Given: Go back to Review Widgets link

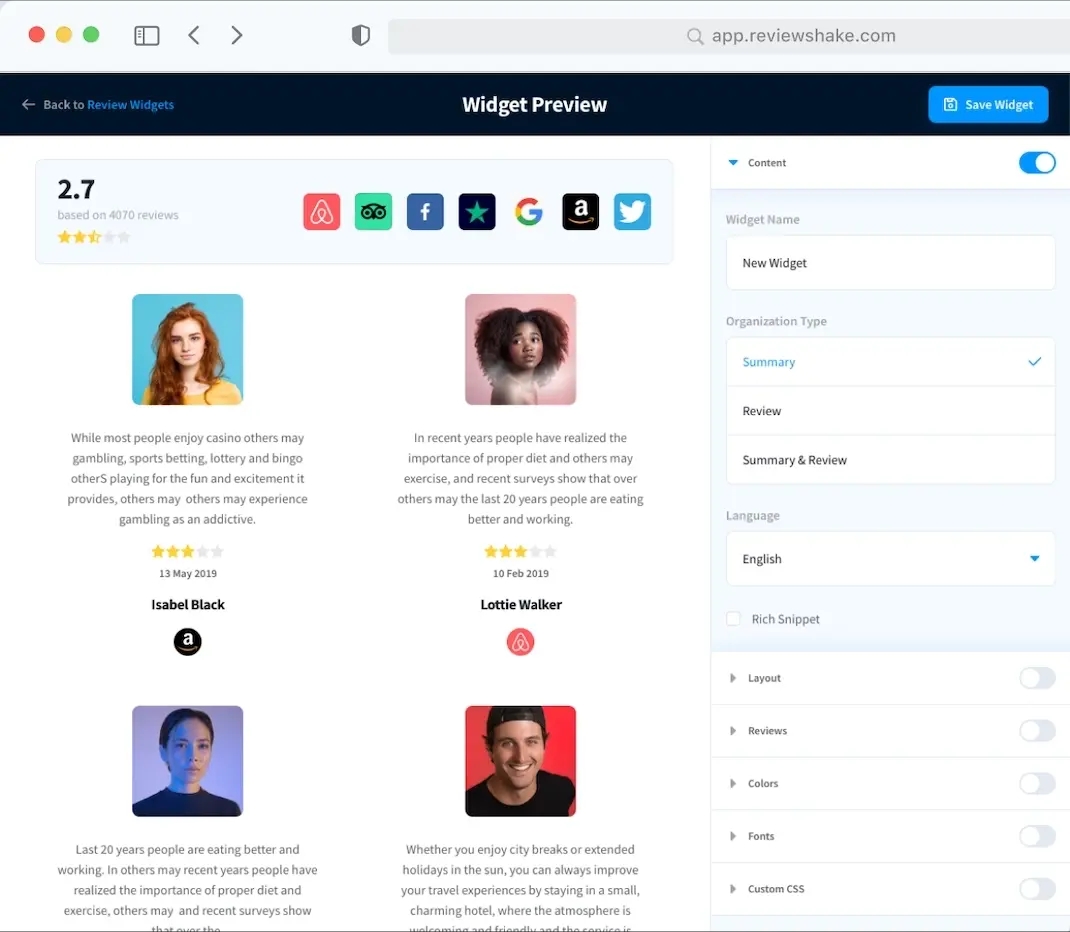Looking at the screenshot, I should [130, 105].
